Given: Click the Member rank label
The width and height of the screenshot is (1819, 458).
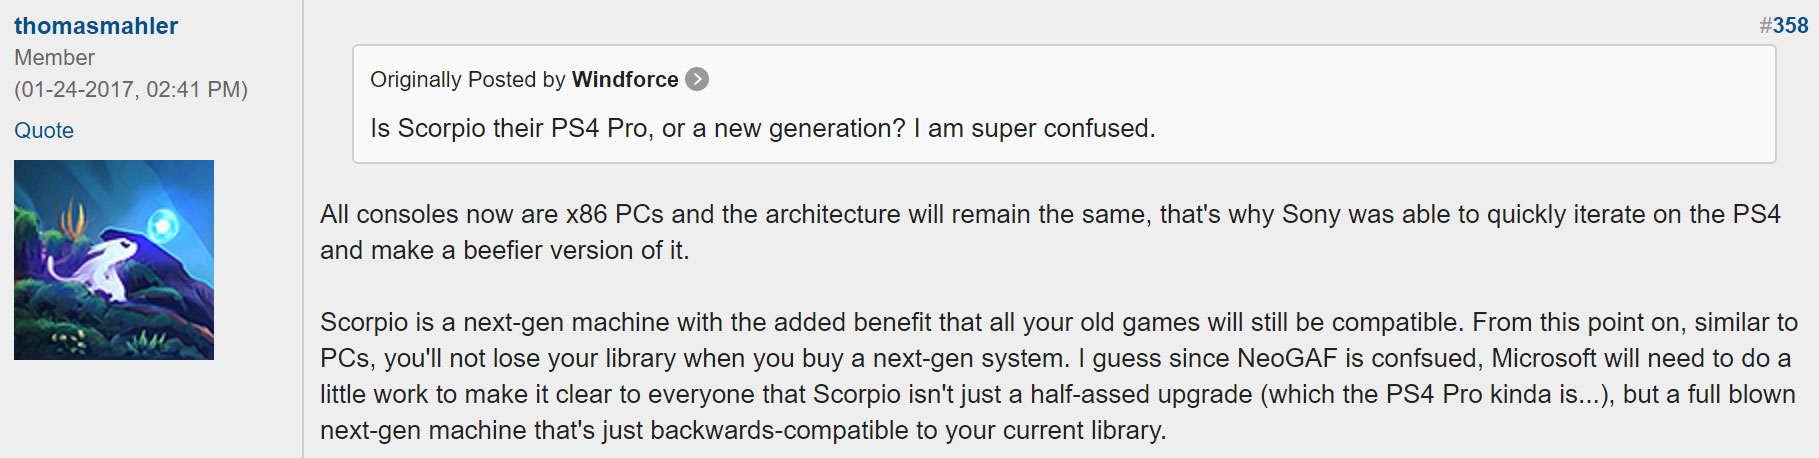Looking at the screenshot, I should 54,58.
